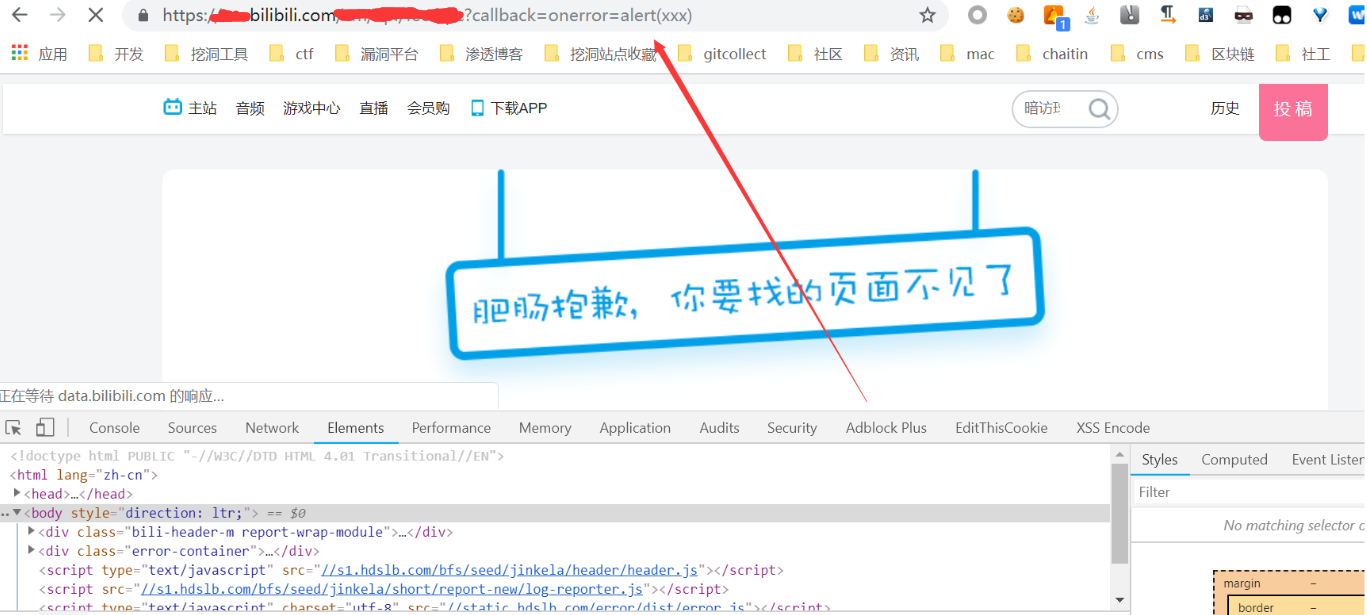Open the 社工 bookmark folder
The image size is (1367, 615).
tap(1303, 54)
